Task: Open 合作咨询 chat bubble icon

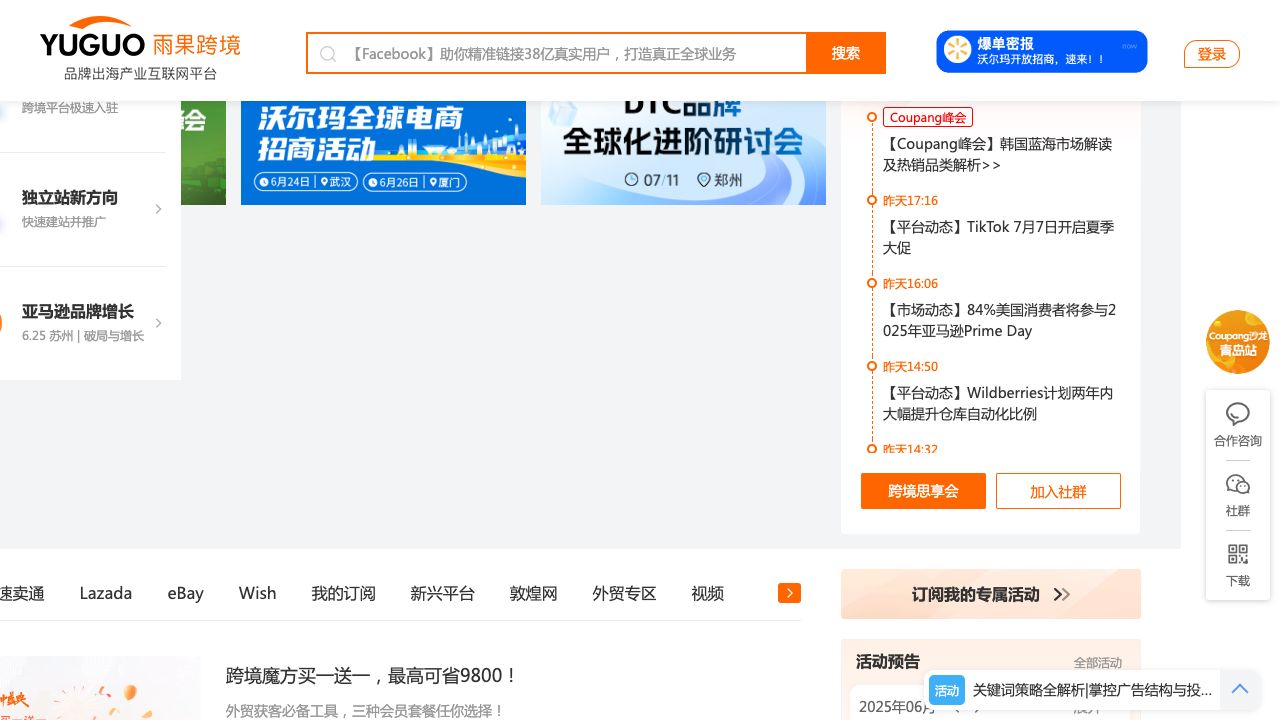Action: [1238, 414]
